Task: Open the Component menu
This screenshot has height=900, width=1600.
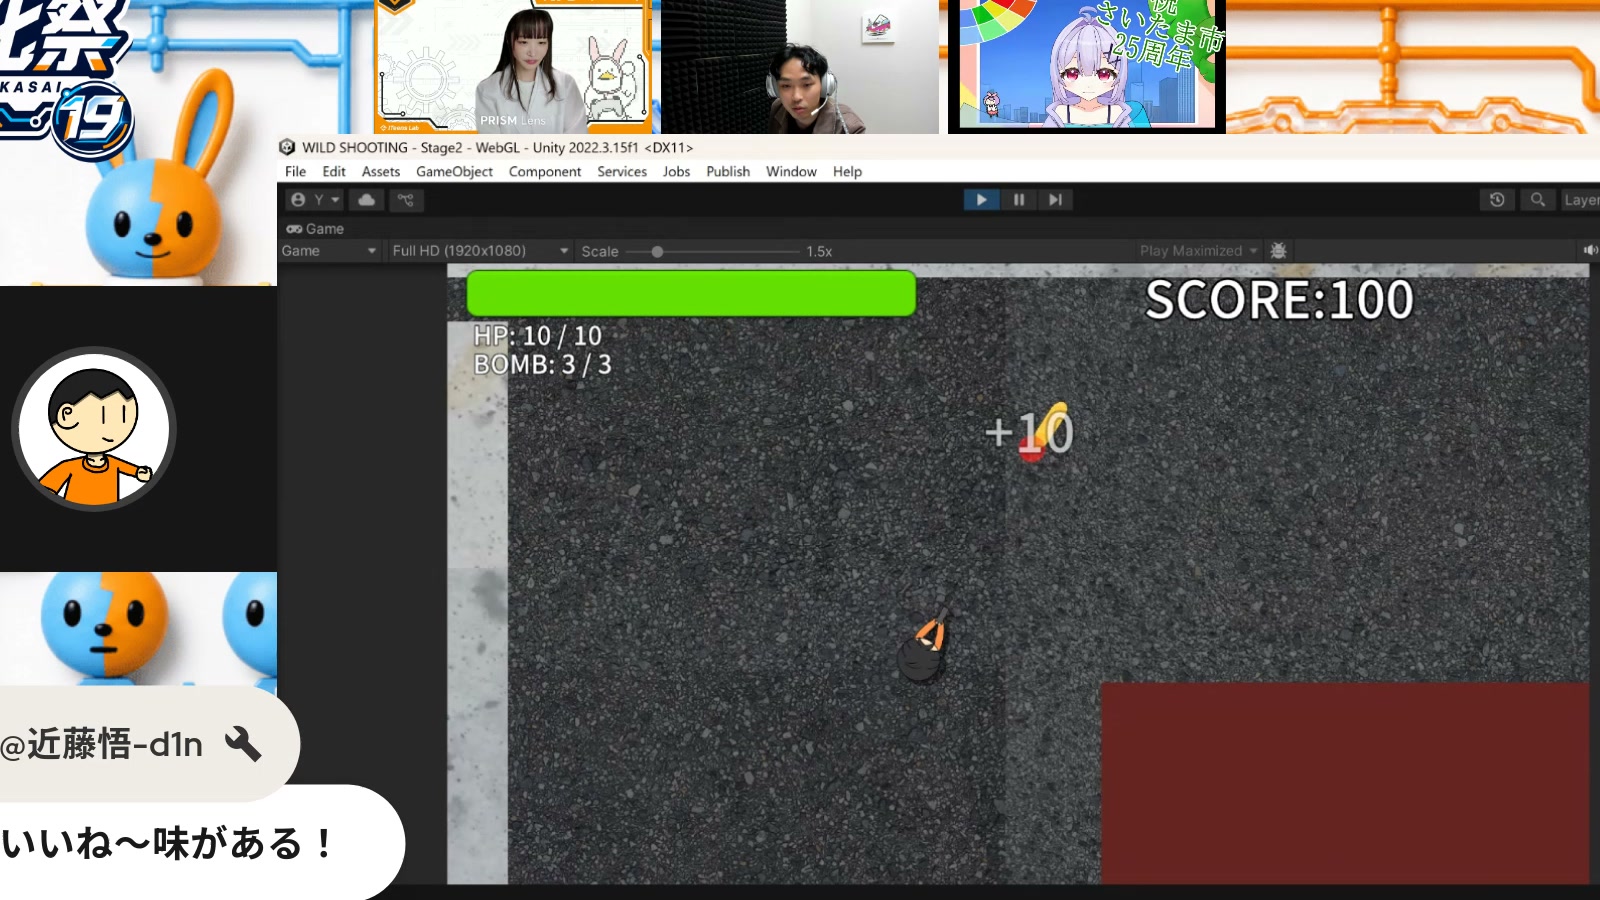Action: point(545,172)
